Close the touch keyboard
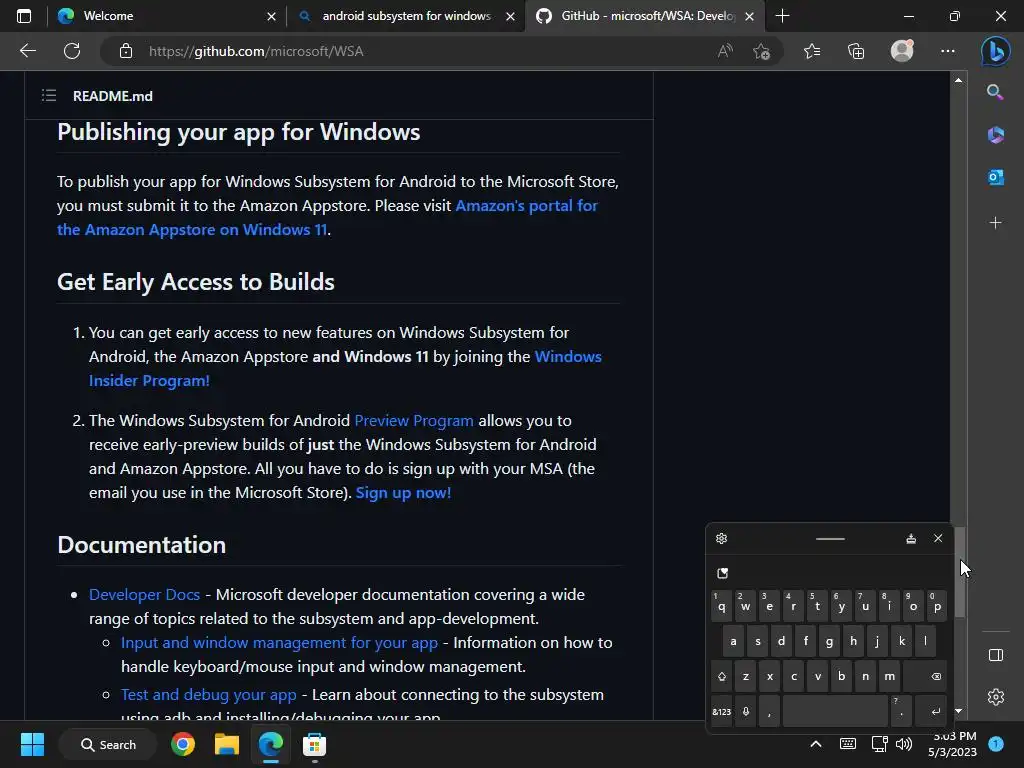 [938, 538]
